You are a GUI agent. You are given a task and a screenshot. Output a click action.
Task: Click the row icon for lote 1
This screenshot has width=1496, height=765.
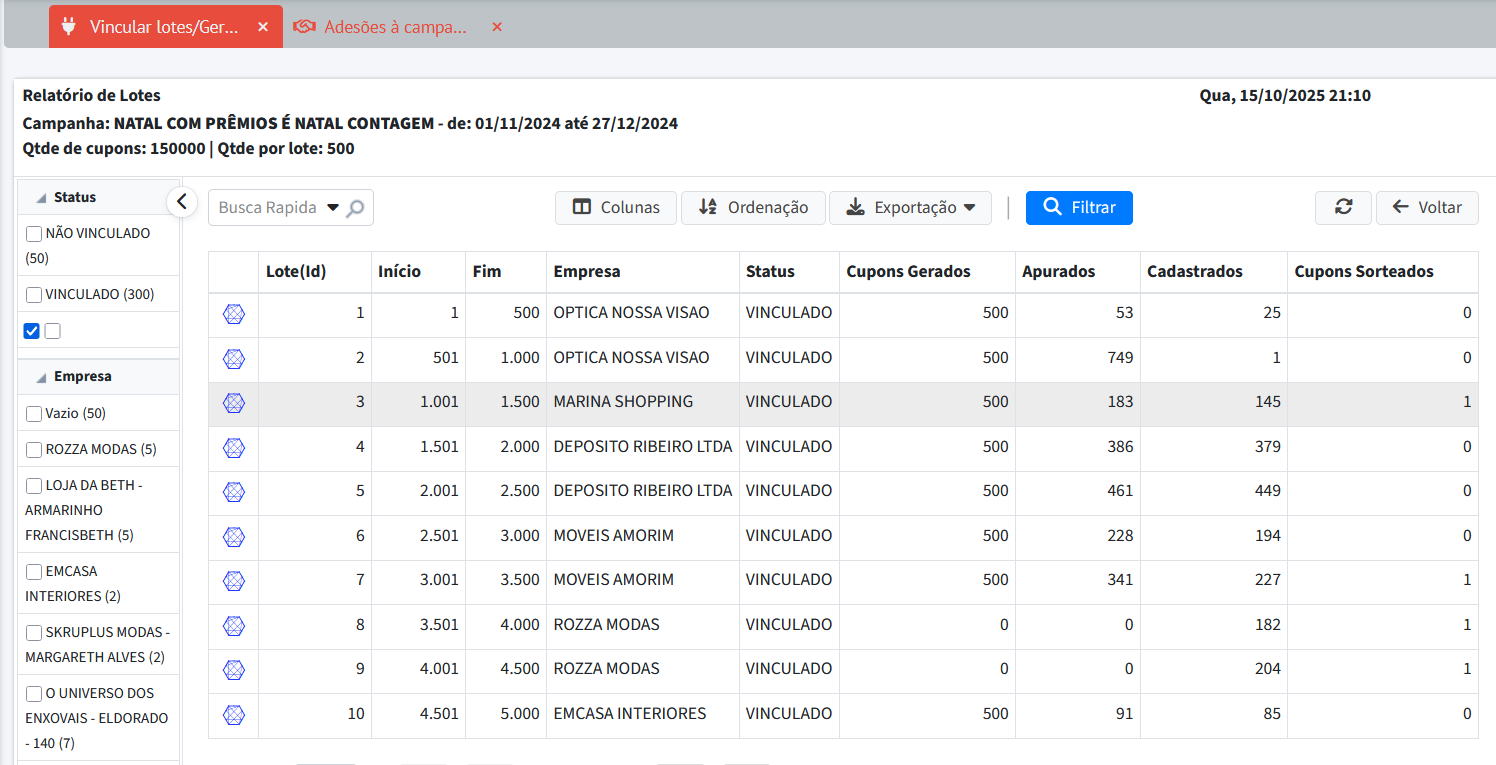[234, 314]
